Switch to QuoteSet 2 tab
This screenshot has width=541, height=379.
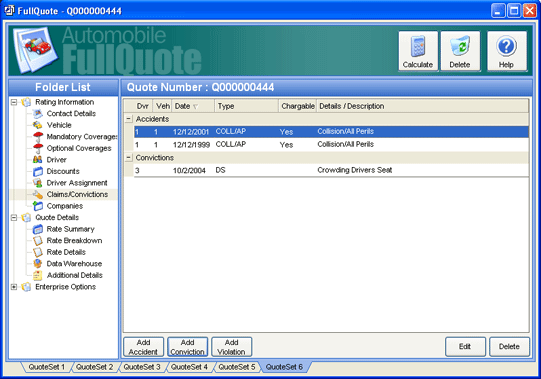tap(95, 367)
